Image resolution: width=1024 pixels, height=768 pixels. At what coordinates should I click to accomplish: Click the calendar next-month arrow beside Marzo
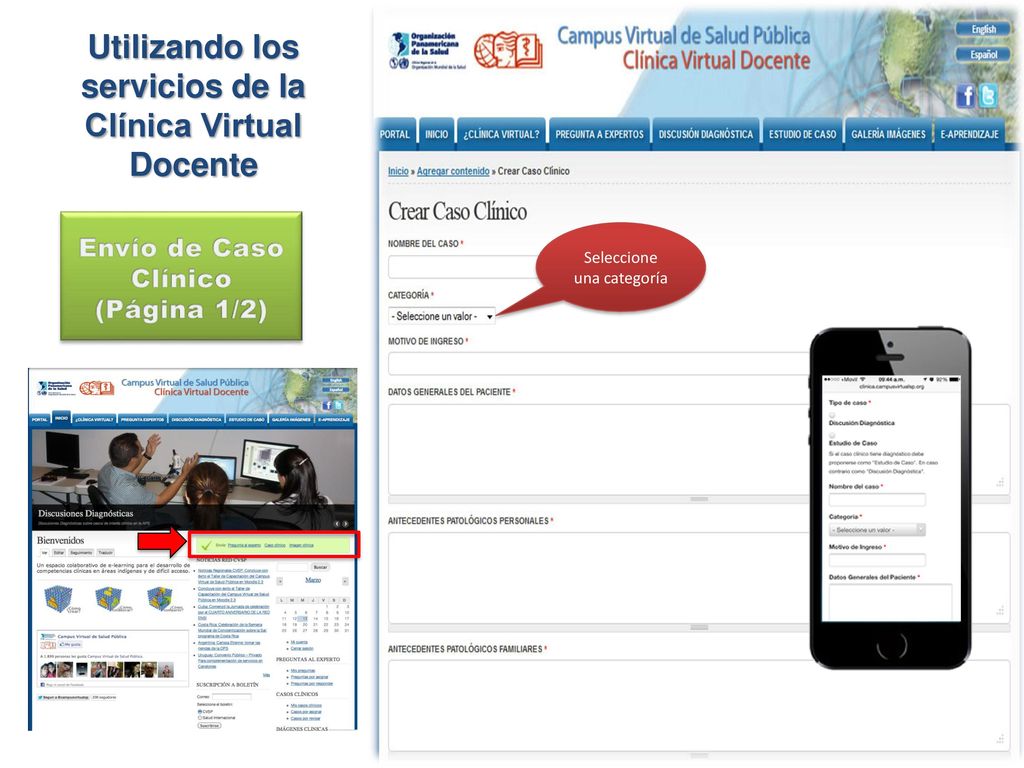[345, 581]
